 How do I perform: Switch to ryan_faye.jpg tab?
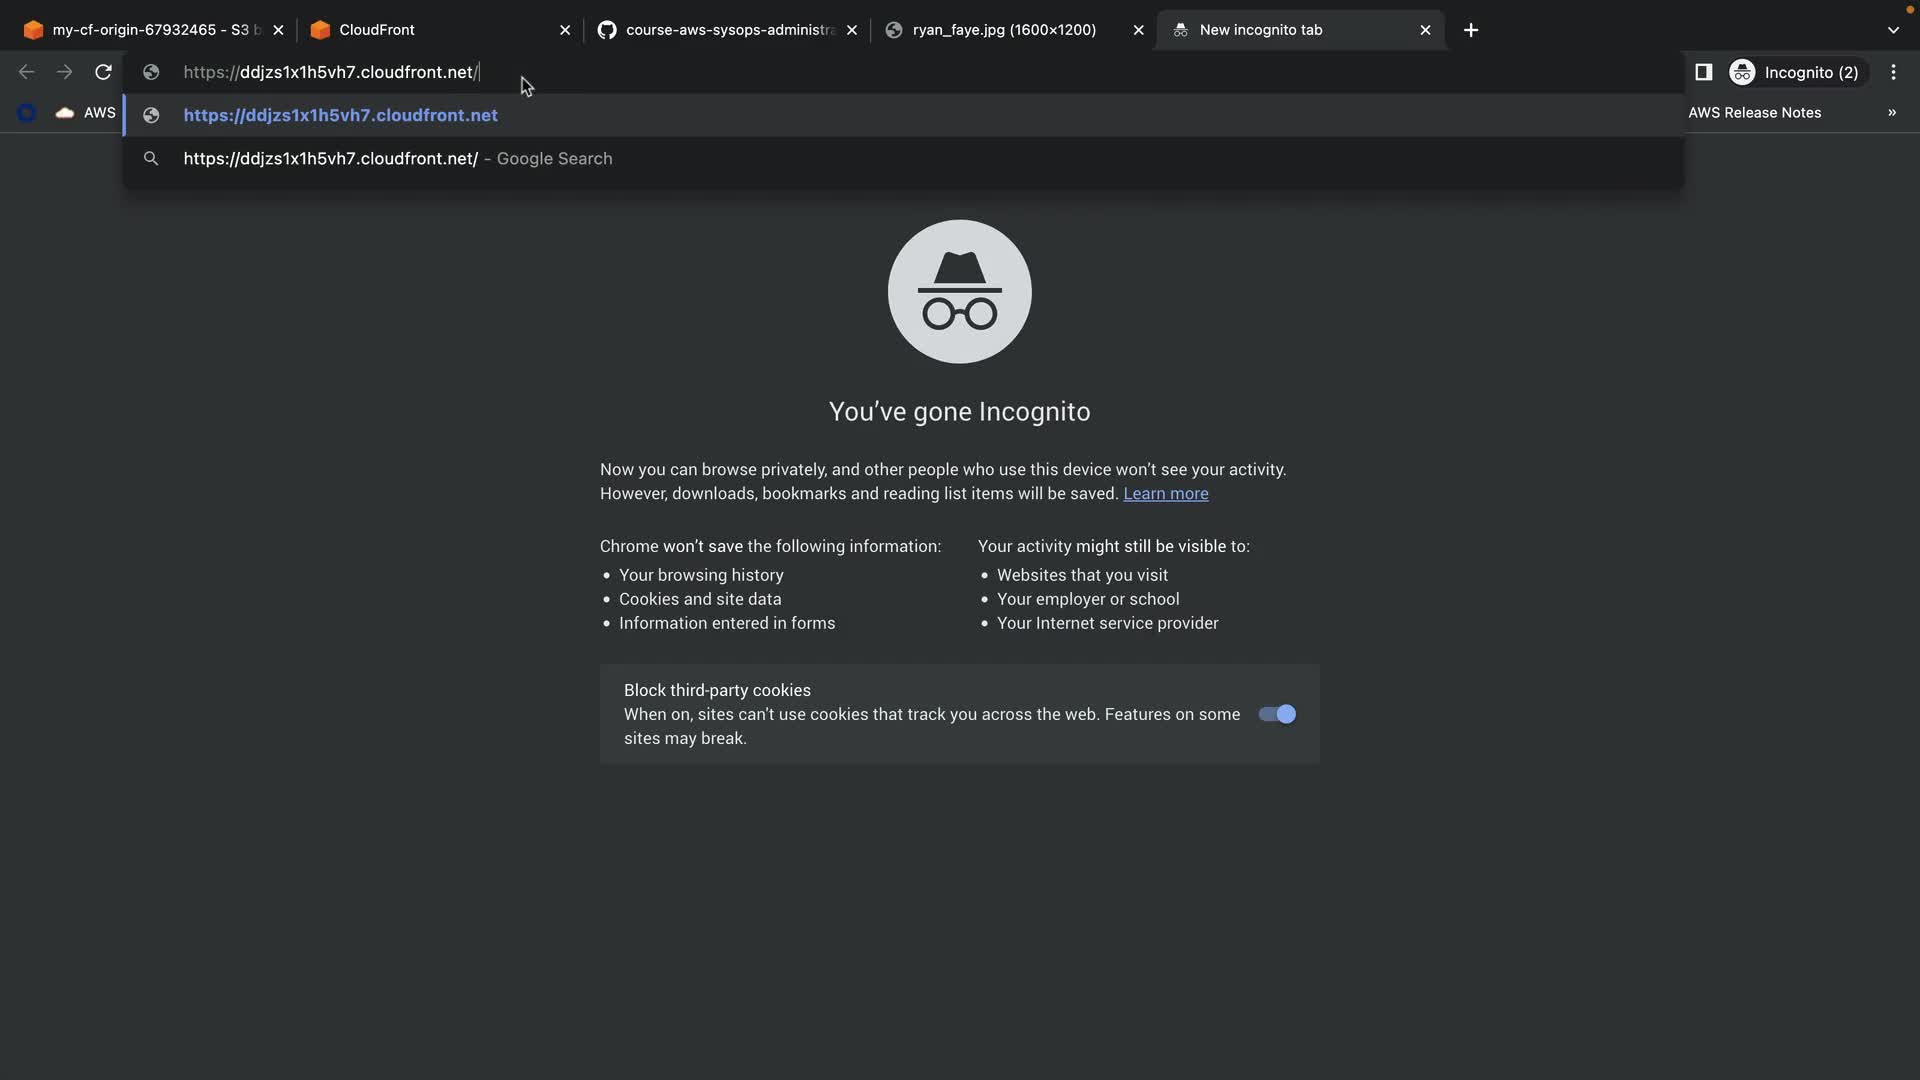pyautogui.click(x=1003, y=30)
